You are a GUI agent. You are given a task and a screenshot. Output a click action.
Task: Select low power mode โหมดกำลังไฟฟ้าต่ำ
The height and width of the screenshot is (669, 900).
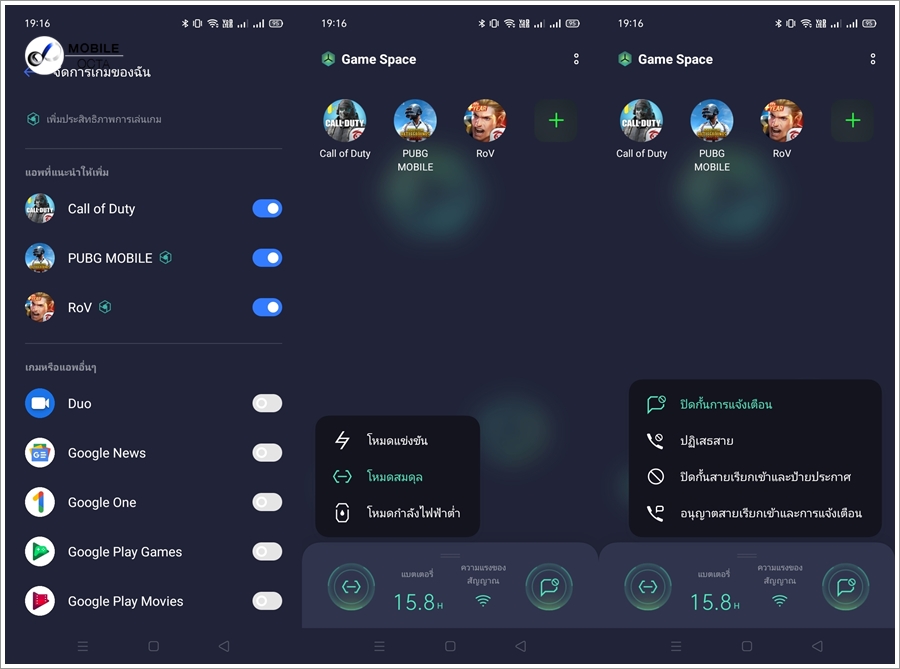[397, 513]
